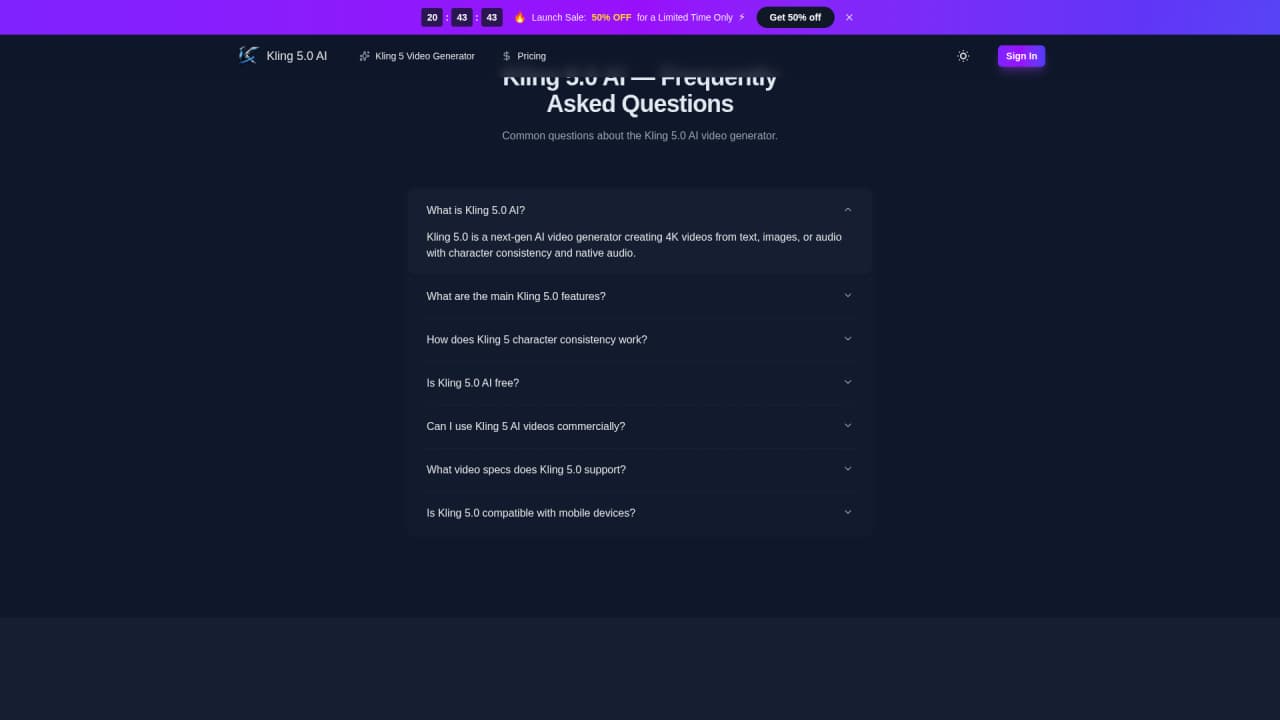The height and width of the screenshot is (720, 1280).
Task: Click the fire emoji in sale banner
Action: 520,17
